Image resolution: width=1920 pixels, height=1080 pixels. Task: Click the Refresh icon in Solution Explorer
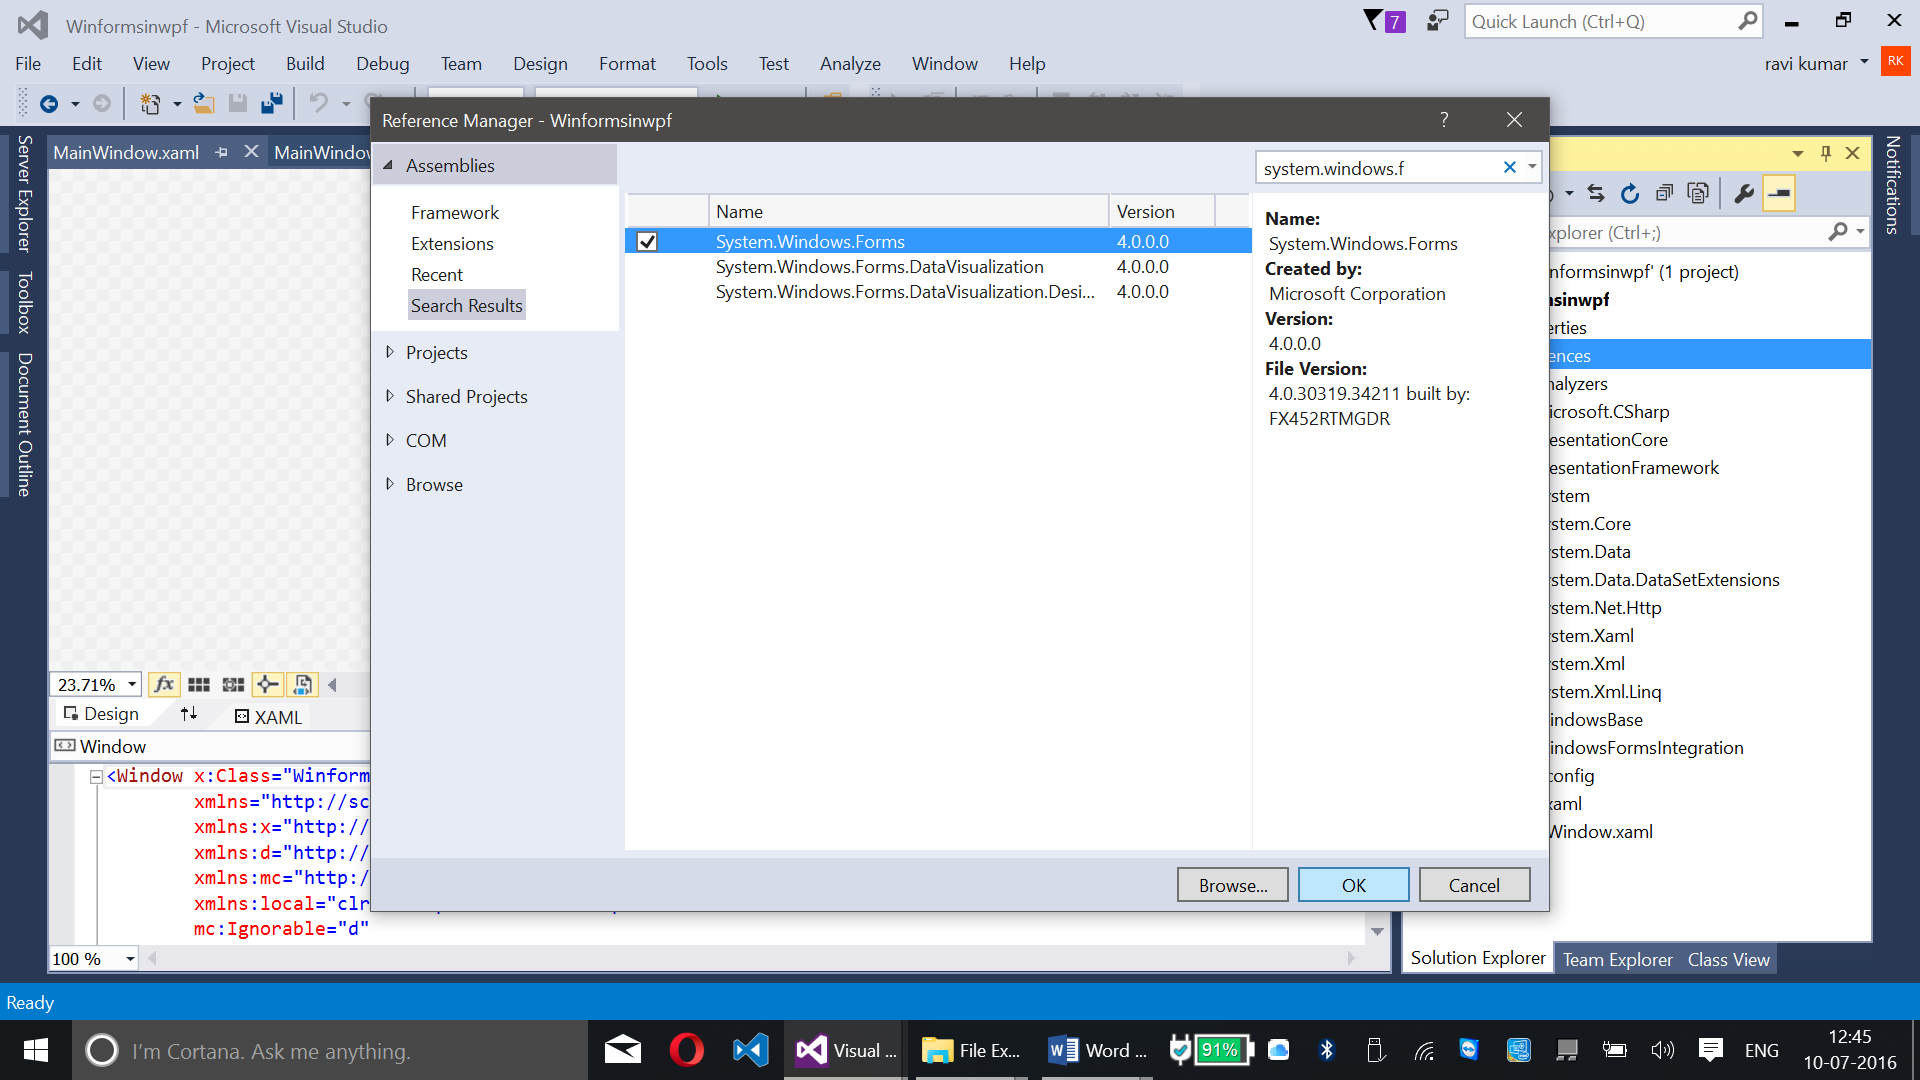point(1630,193)
